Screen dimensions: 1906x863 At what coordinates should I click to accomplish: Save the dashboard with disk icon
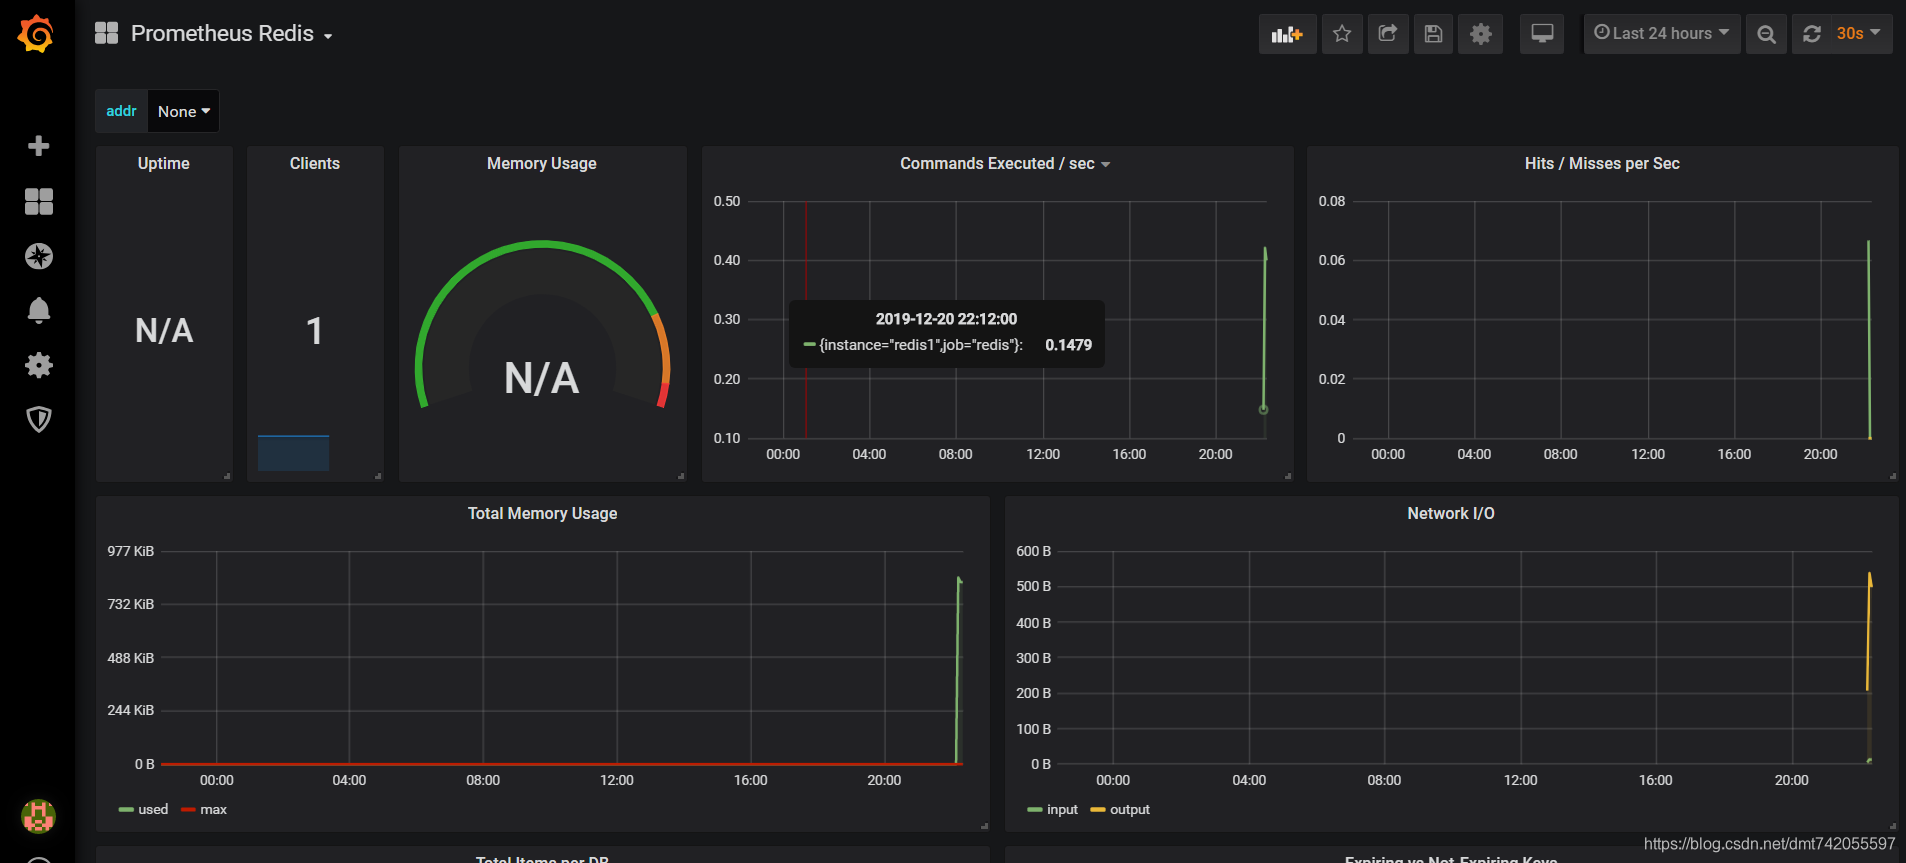[1433, 34]
